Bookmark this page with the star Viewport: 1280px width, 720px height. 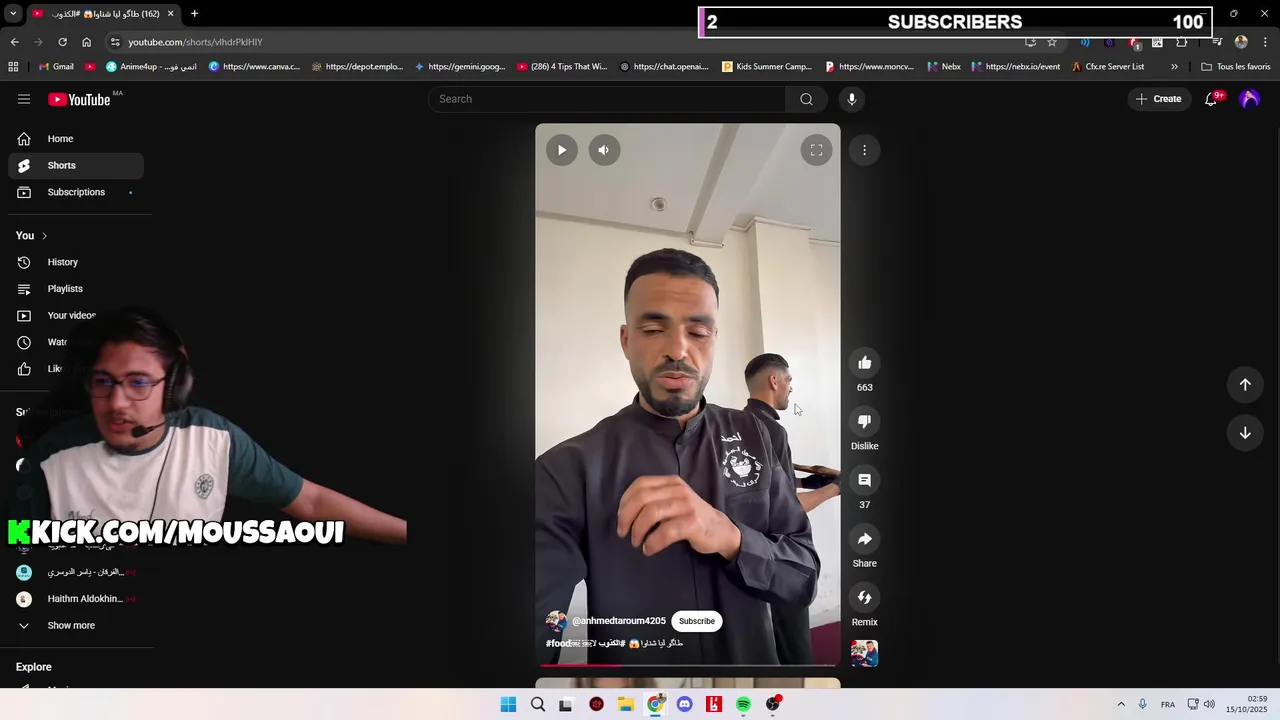coord(1052,42)
